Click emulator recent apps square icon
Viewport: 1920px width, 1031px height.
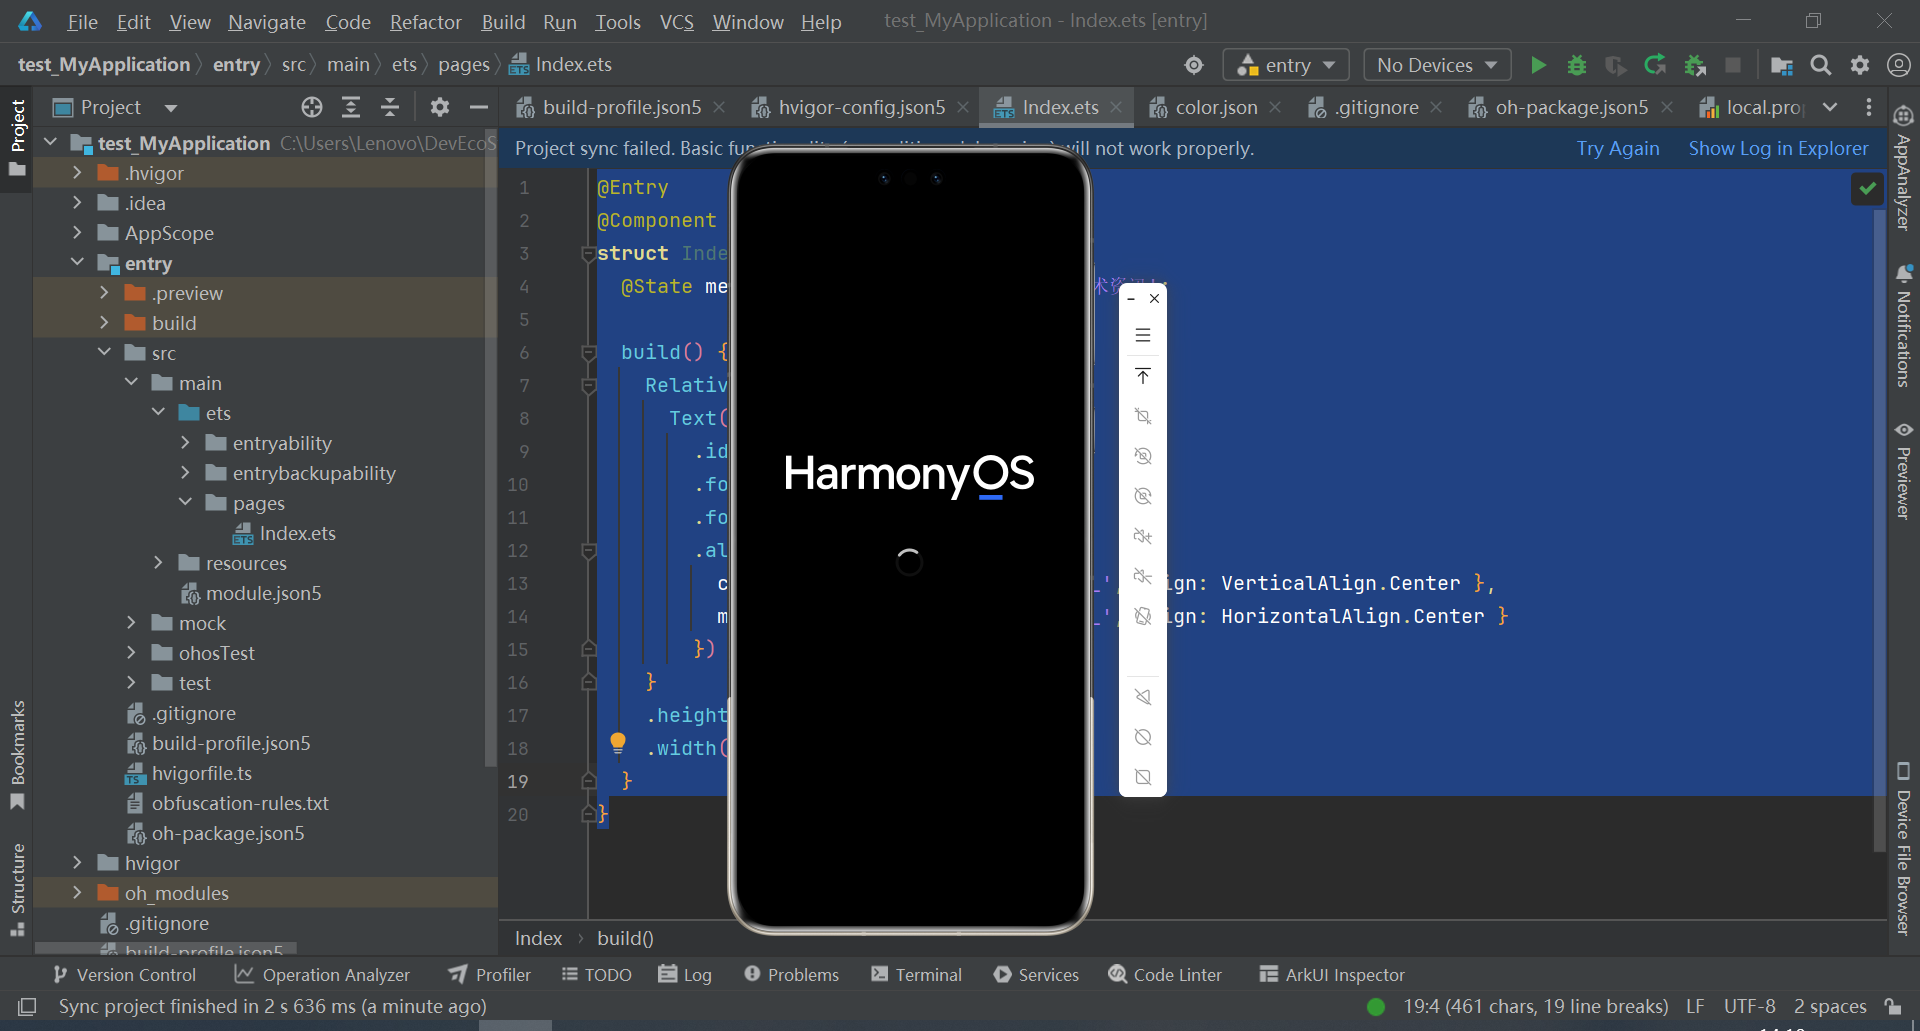click(1143, 777)
